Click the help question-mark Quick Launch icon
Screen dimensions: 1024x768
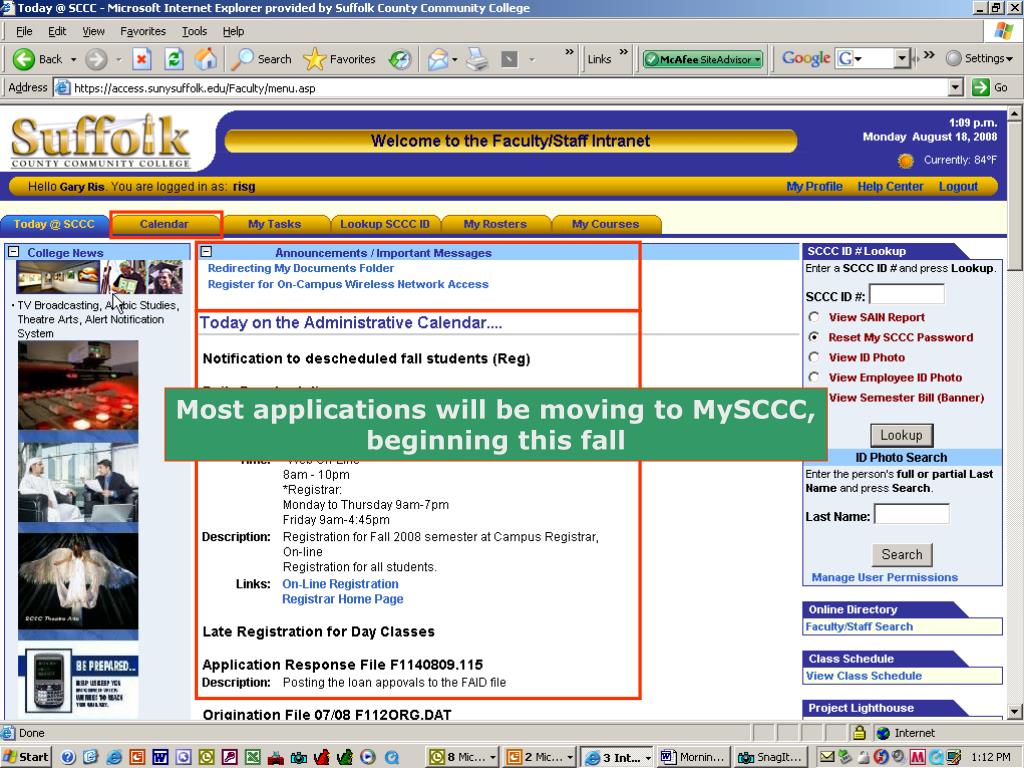[x=68, y=757]
